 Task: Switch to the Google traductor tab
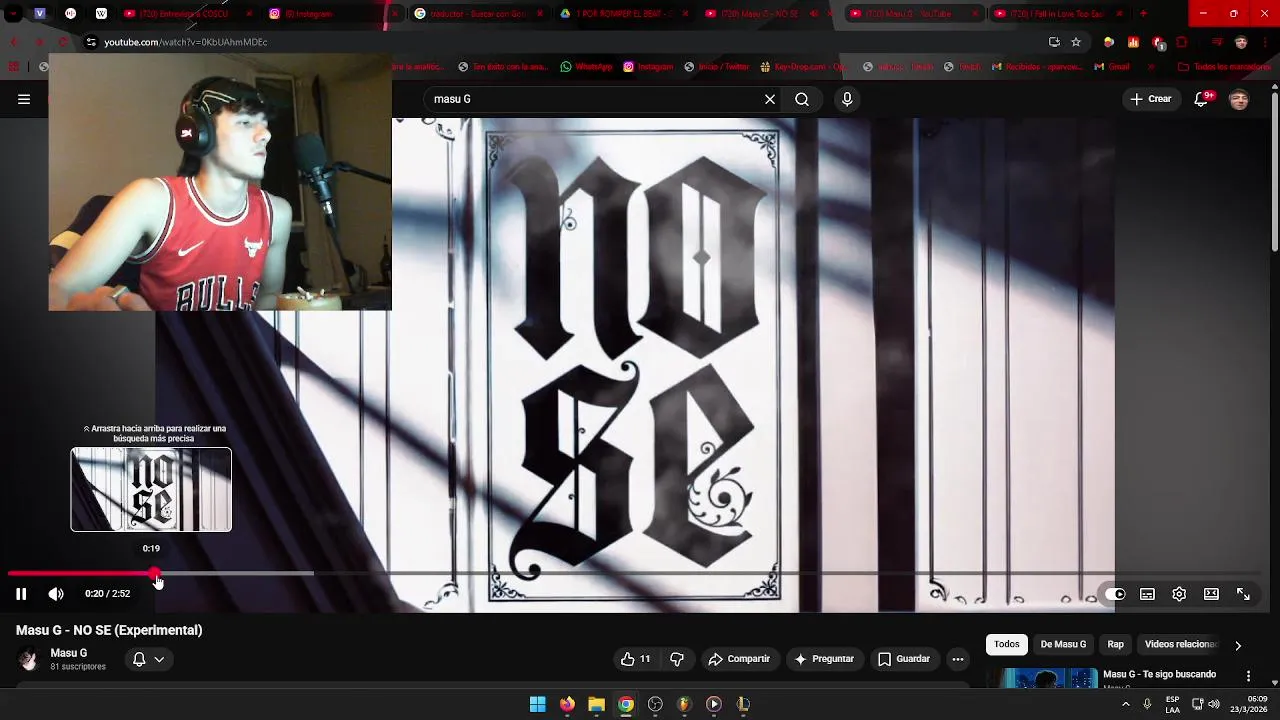click(x=477, y=14)
